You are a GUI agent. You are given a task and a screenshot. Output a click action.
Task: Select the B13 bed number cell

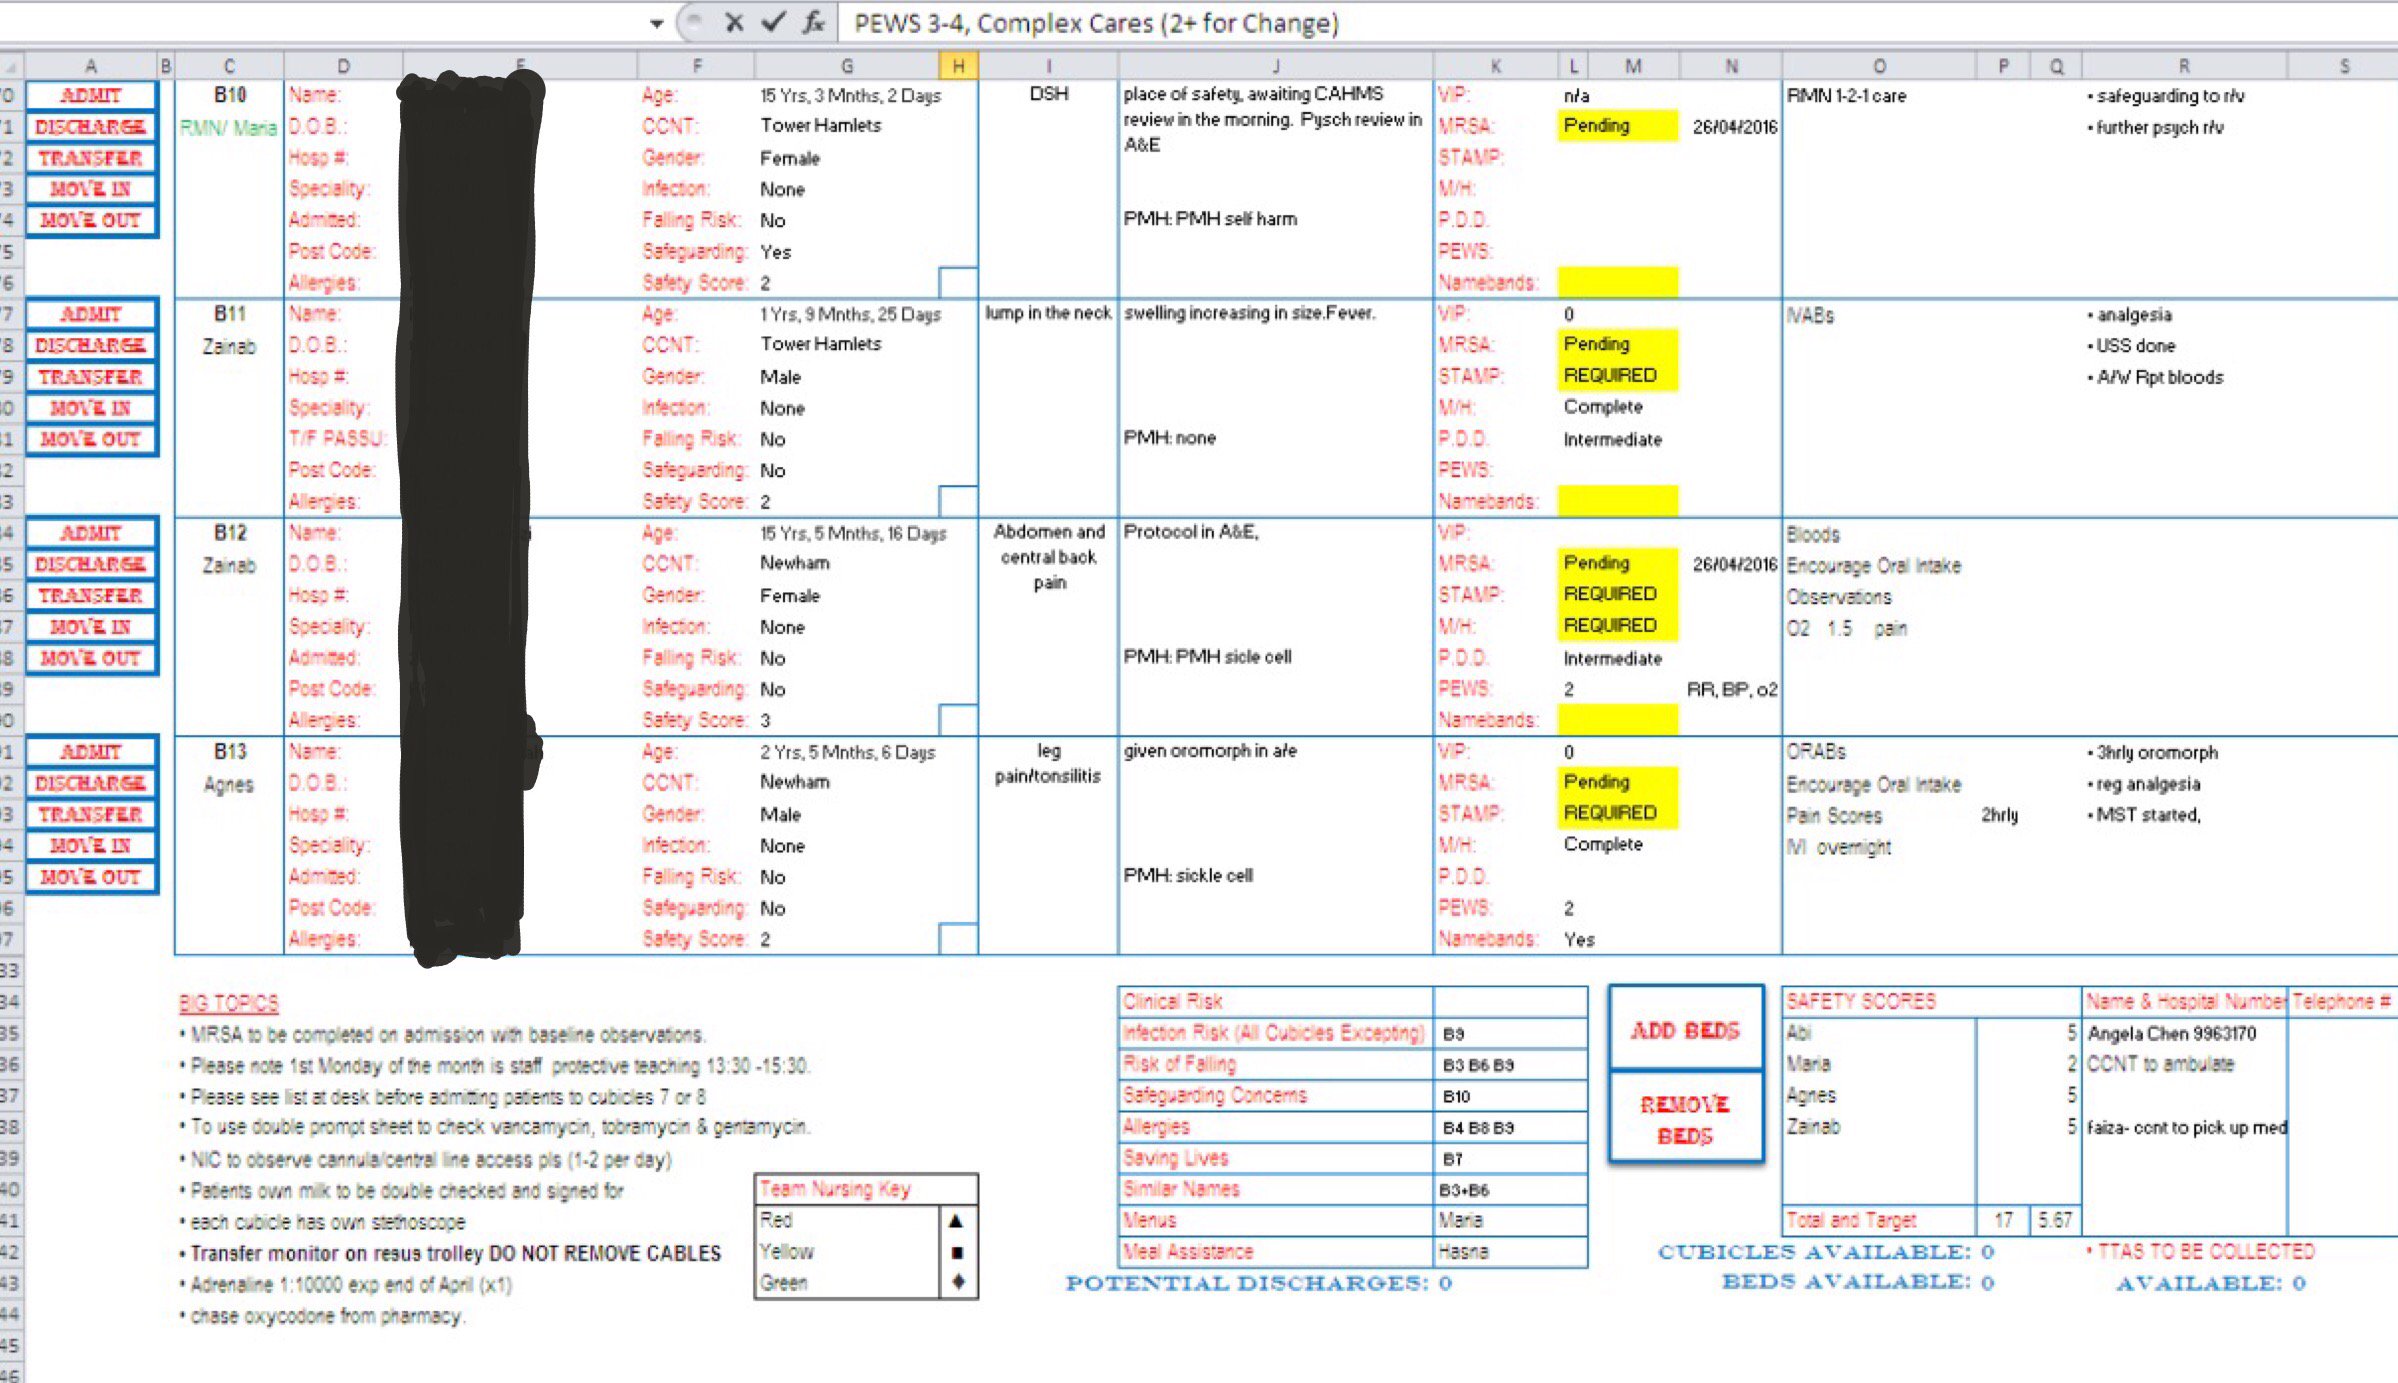tap(229, 752)
